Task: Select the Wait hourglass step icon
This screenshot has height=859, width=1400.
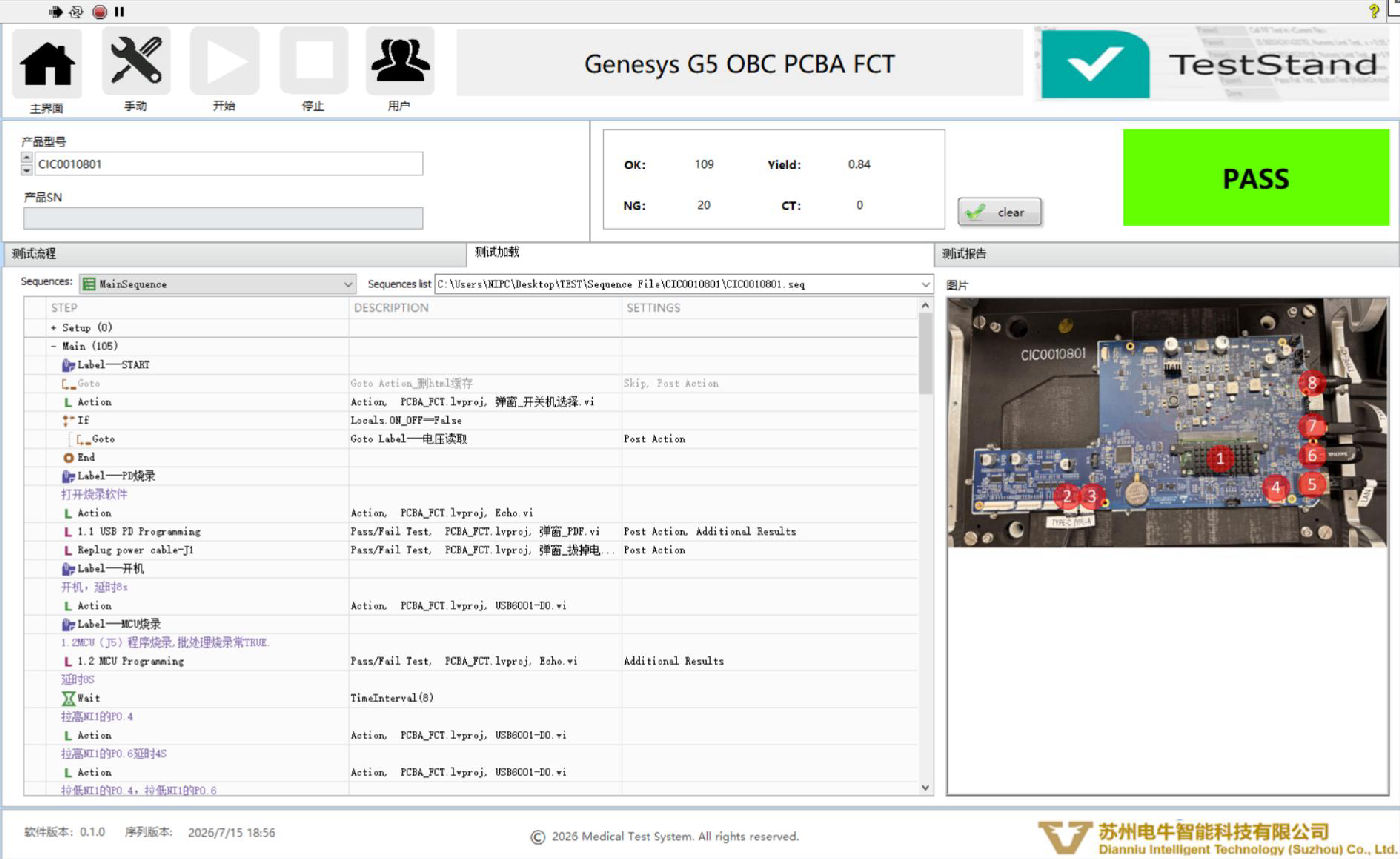Action: 68,698
